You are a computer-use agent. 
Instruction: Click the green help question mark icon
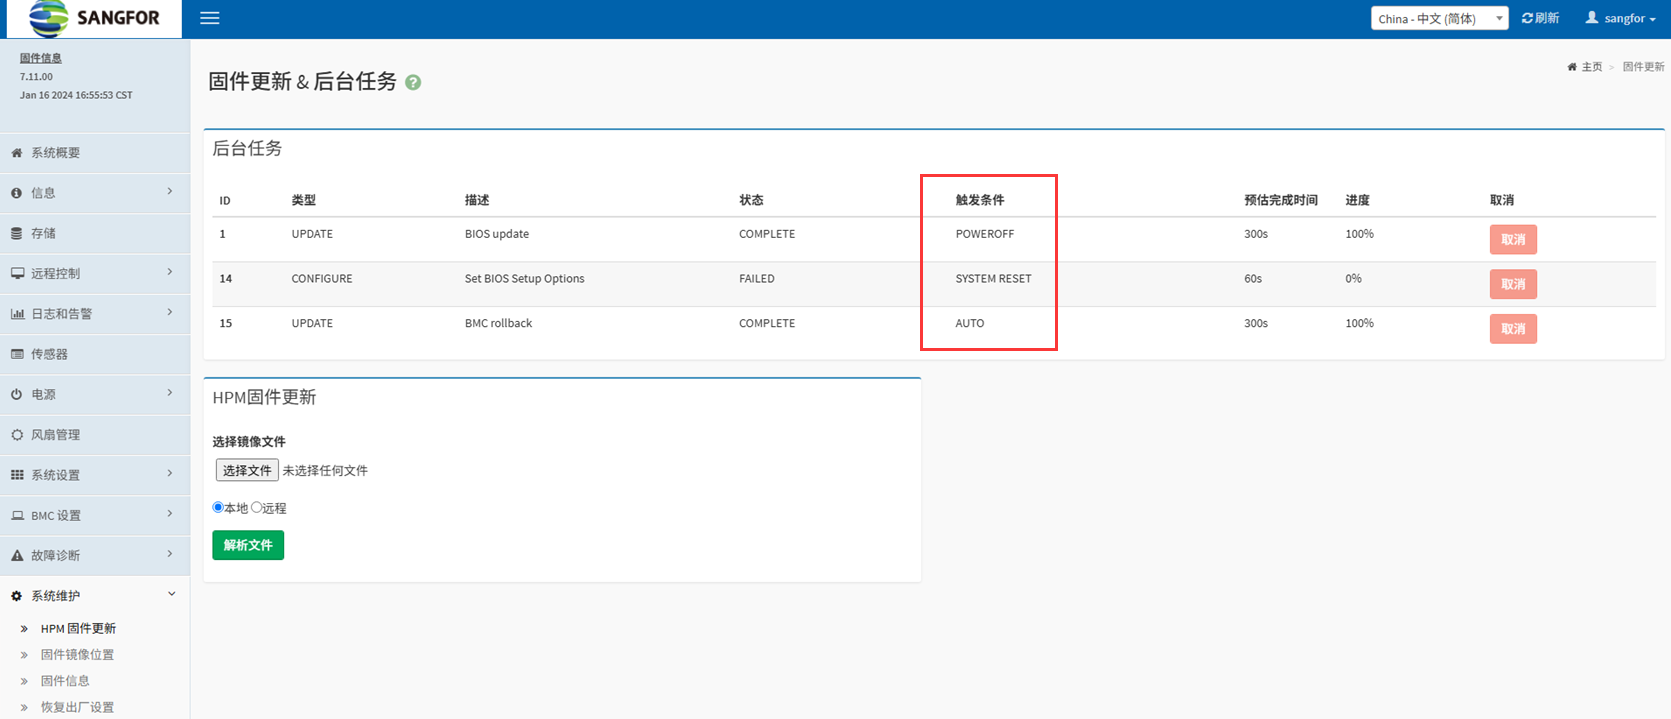pyautogui.click(x=413, y=83)
